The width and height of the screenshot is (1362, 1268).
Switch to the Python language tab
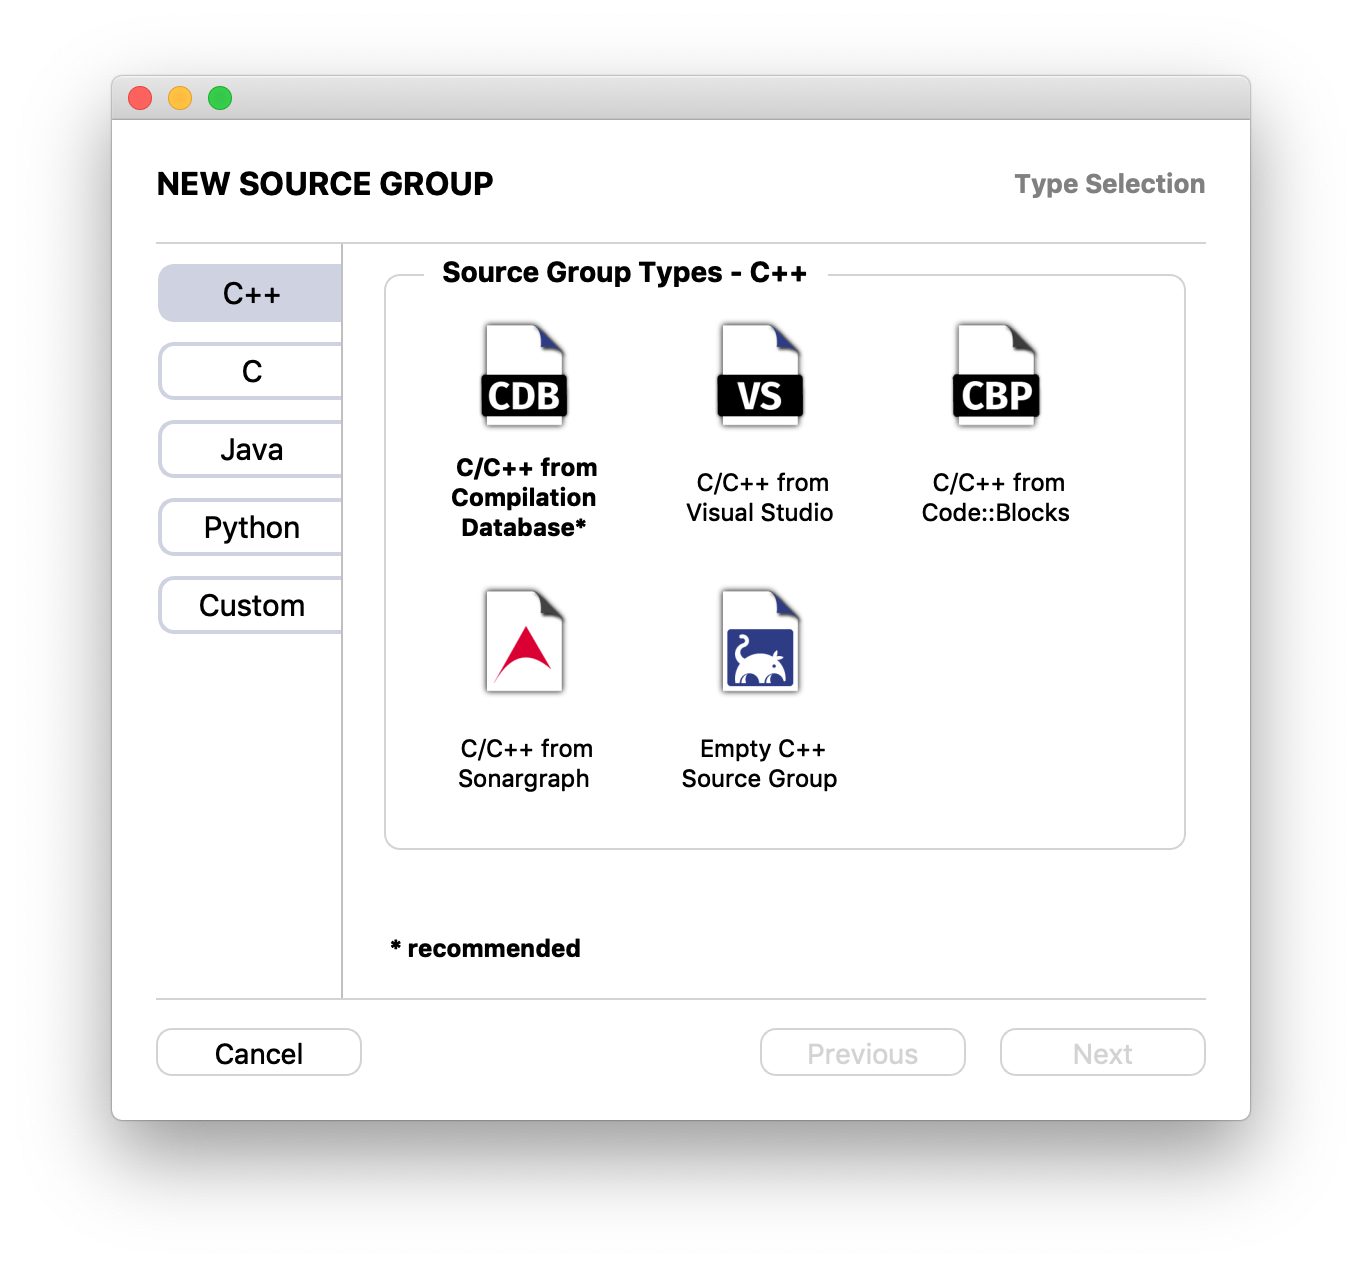click(x=250, y=527)
